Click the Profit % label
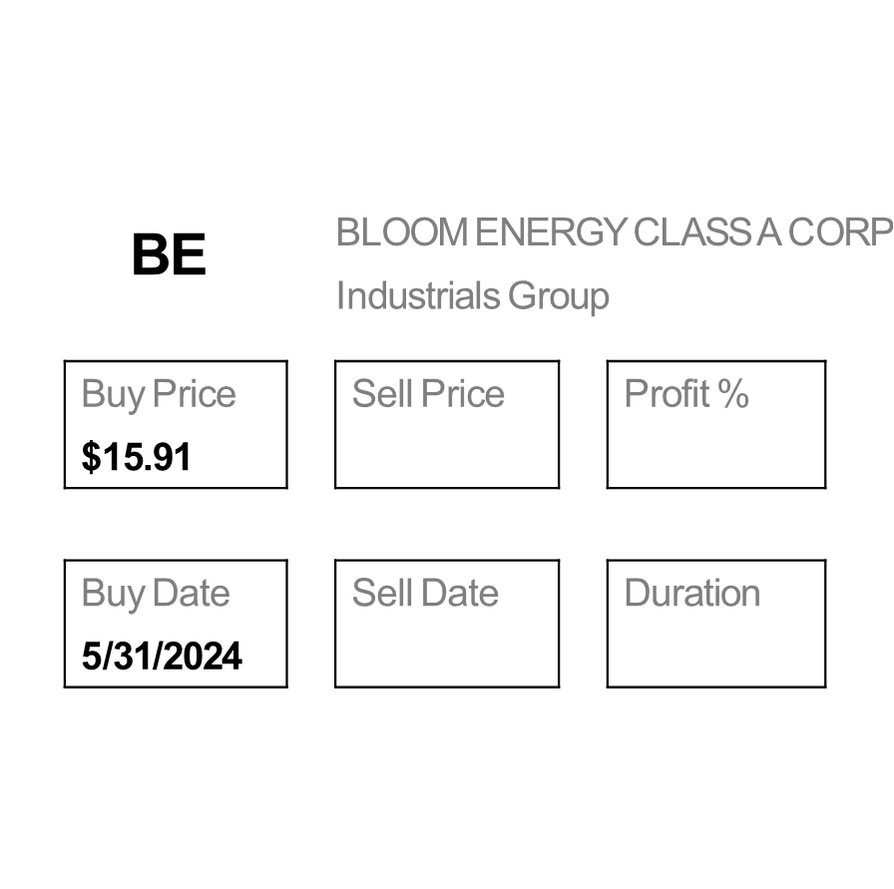Viewport: 894px width, 889px height. pyautogui.click(x=686, y=394)
